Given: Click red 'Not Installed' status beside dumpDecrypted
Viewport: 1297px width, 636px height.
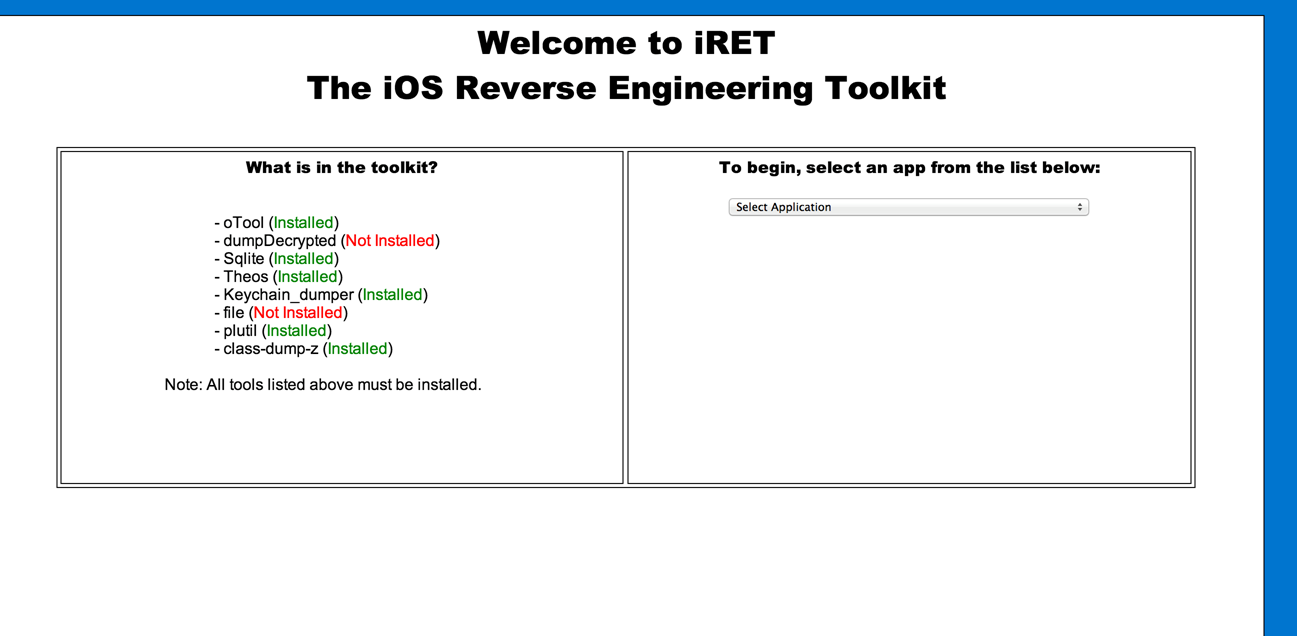Looking at the screenshot, I should [x=390, y=241].
